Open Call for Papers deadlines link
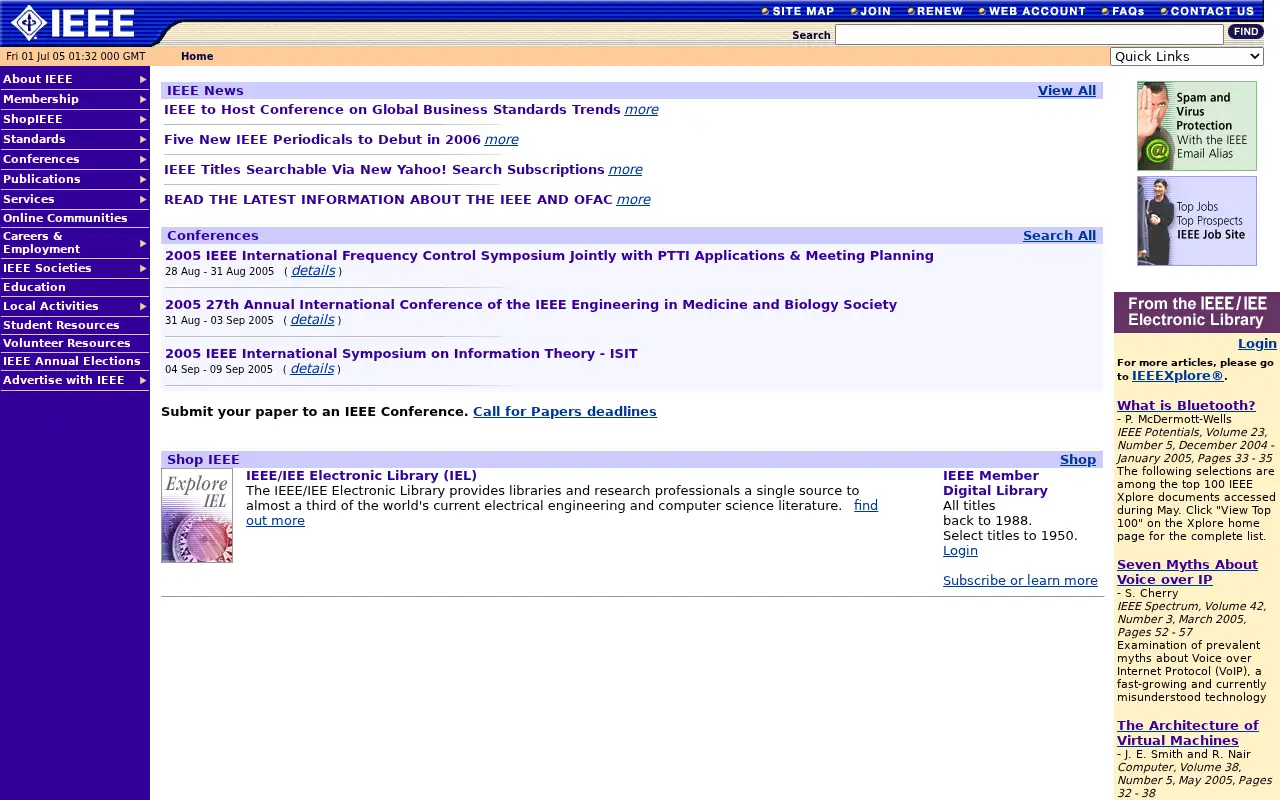This screenshot has height=800, width=1280. click(x=565, y=412)
